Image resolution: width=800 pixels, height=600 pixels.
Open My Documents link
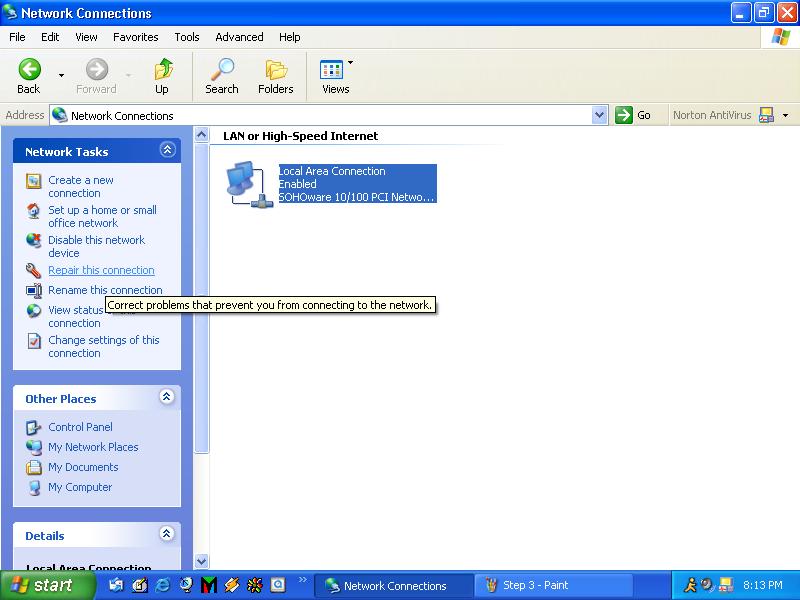click(83, 467)
